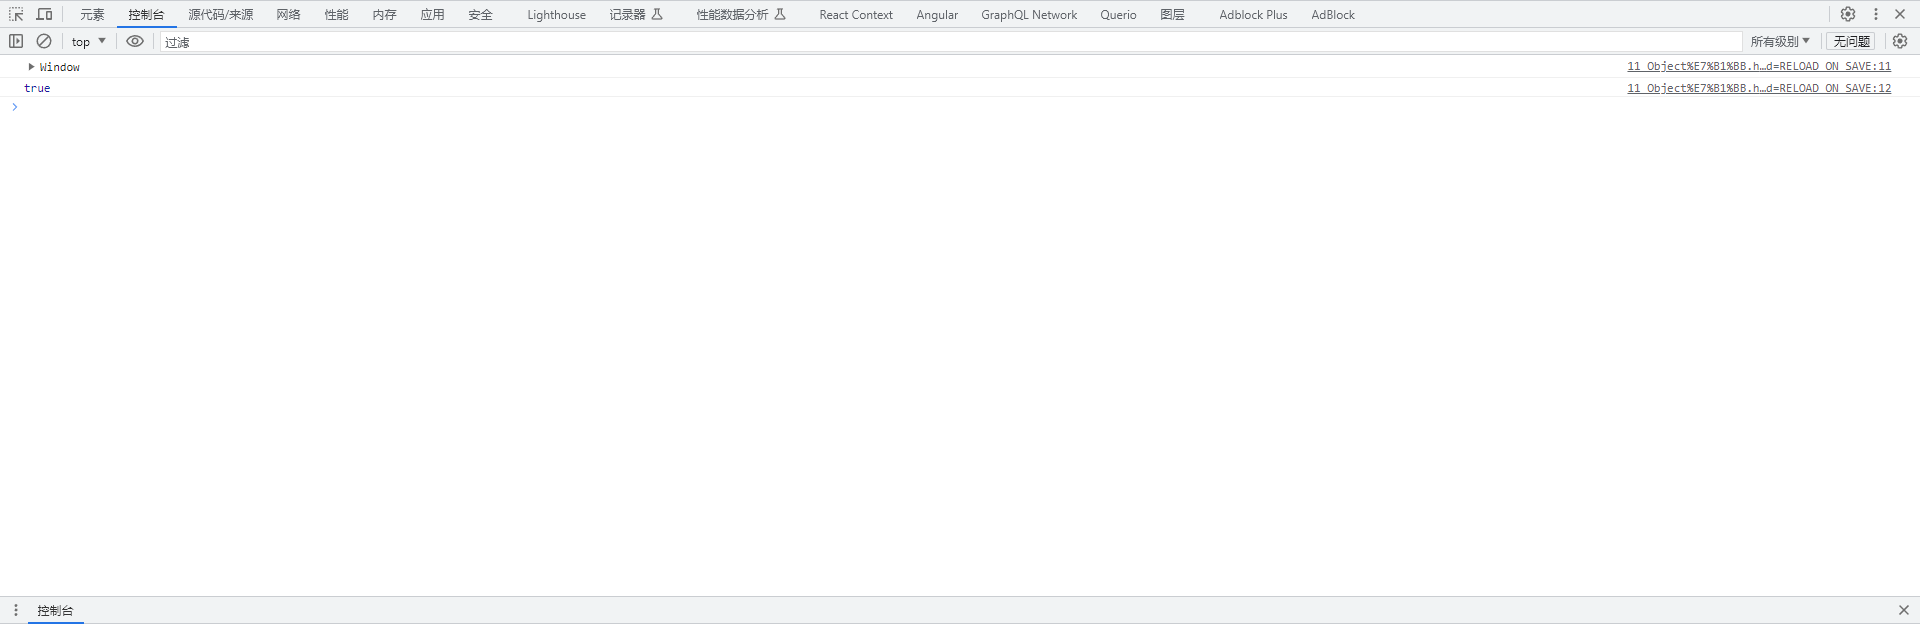Create live expression with eye icon
The image size is (1920, 624).
[x=135, y=41]
